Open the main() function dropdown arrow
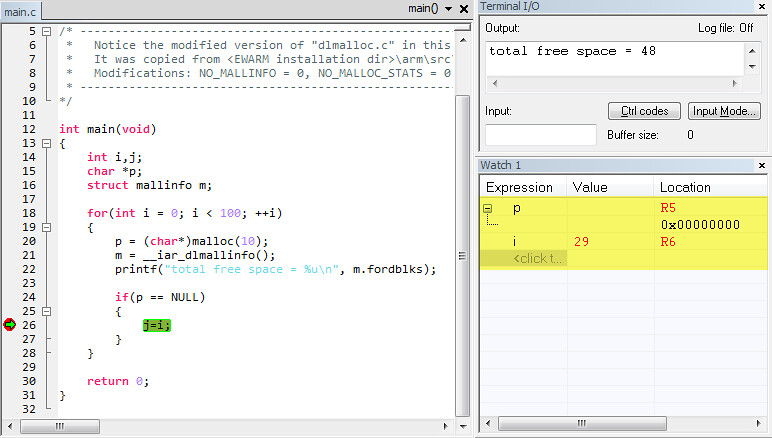 [x=449, y=9]
